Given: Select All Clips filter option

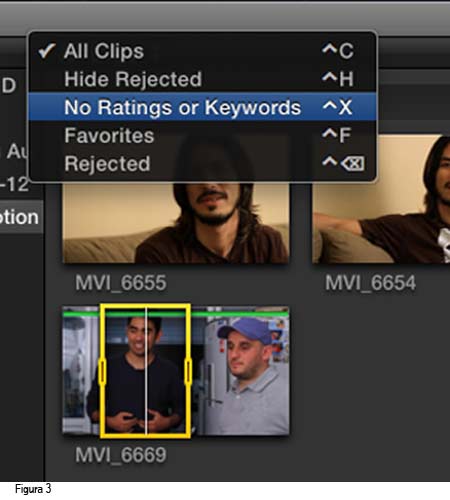Looking at the screenshot, I should click(x=203, y=51).
